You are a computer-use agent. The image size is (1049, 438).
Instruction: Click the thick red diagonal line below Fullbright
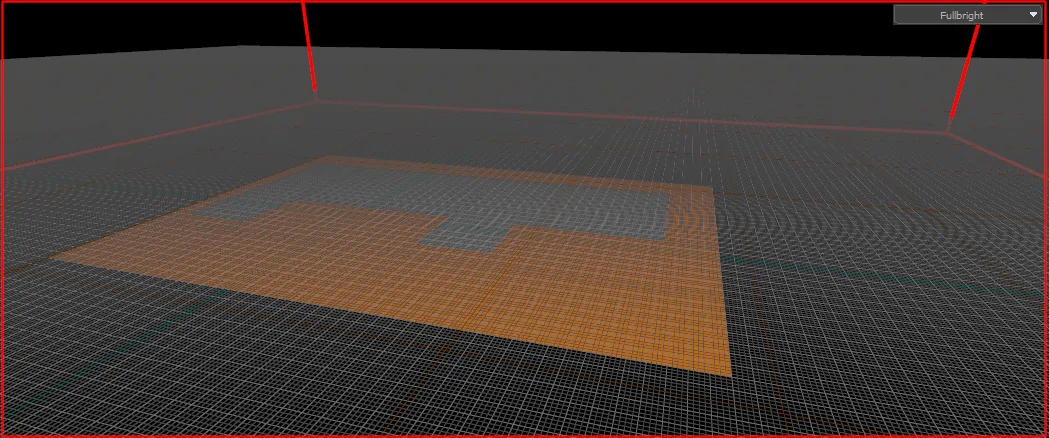[x=964, y=72]
